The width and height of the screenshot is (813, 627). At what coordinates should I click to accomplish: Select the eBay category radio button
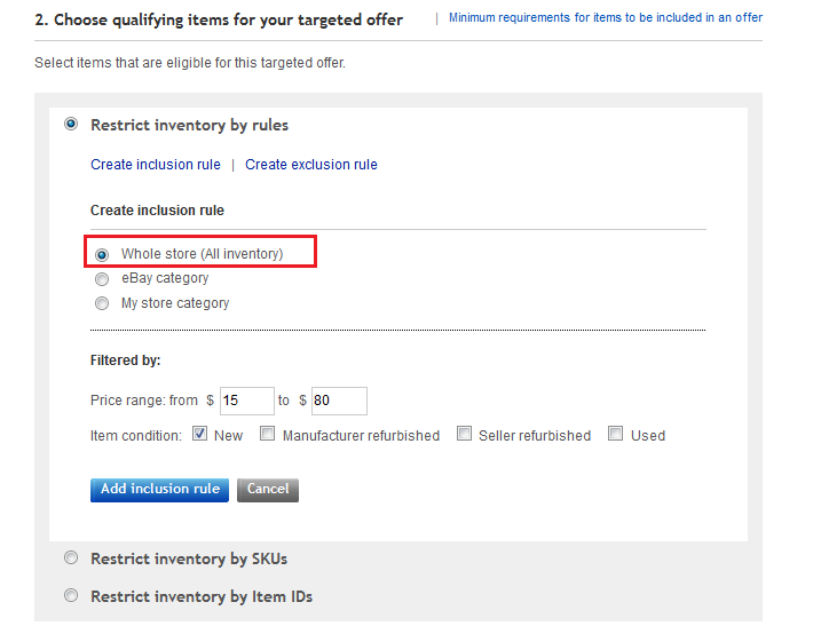coord(101,279)
